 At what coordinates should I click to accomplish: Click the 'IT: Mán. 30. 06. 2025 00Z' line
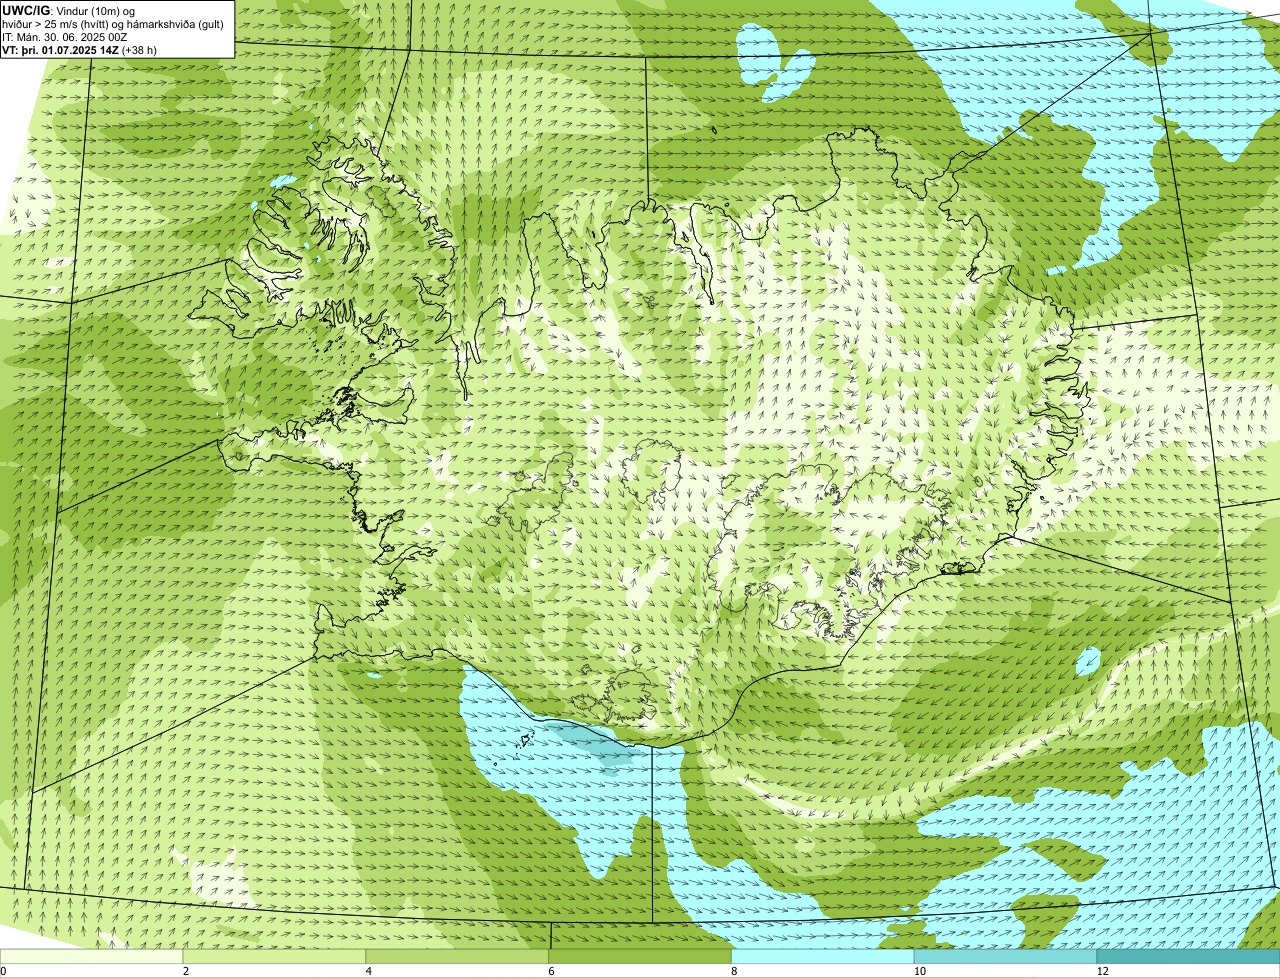click(64, 37)
